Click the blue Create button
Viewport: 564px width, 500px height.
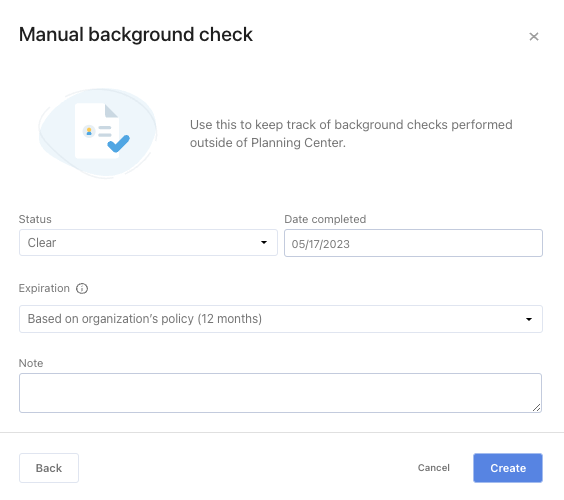pyautogui.click(x=508, y=468)
